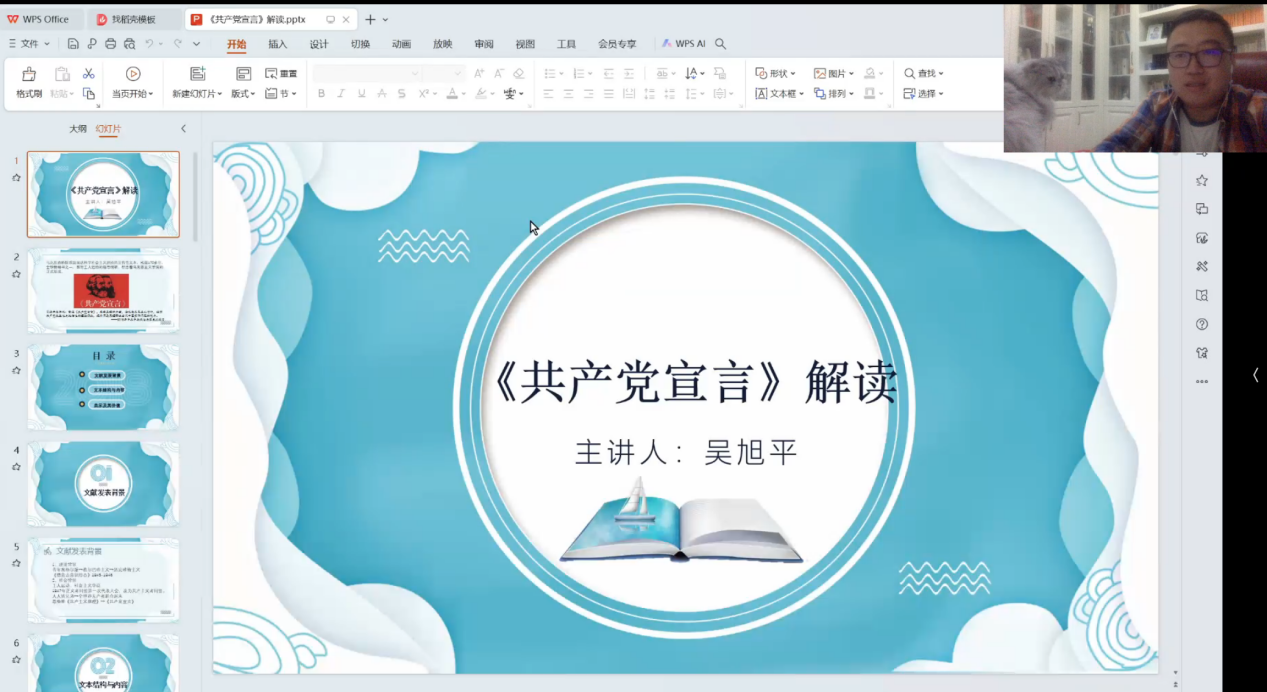Screen dimensions: 1267x692
Task: Collapse the slide thumbnail panel
Action: pos(183,129)
